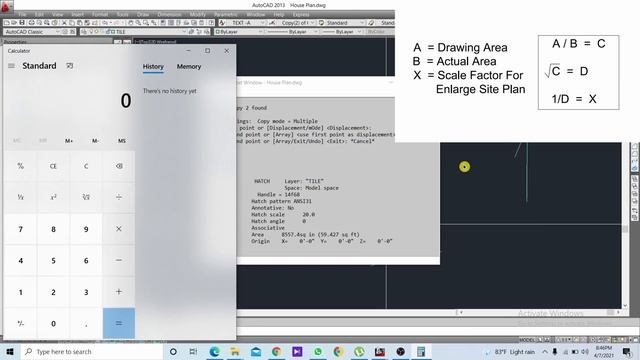640x360 pixels.
Task: Click the hatch Area 8557.4sq in line
Action: (305, 235)
